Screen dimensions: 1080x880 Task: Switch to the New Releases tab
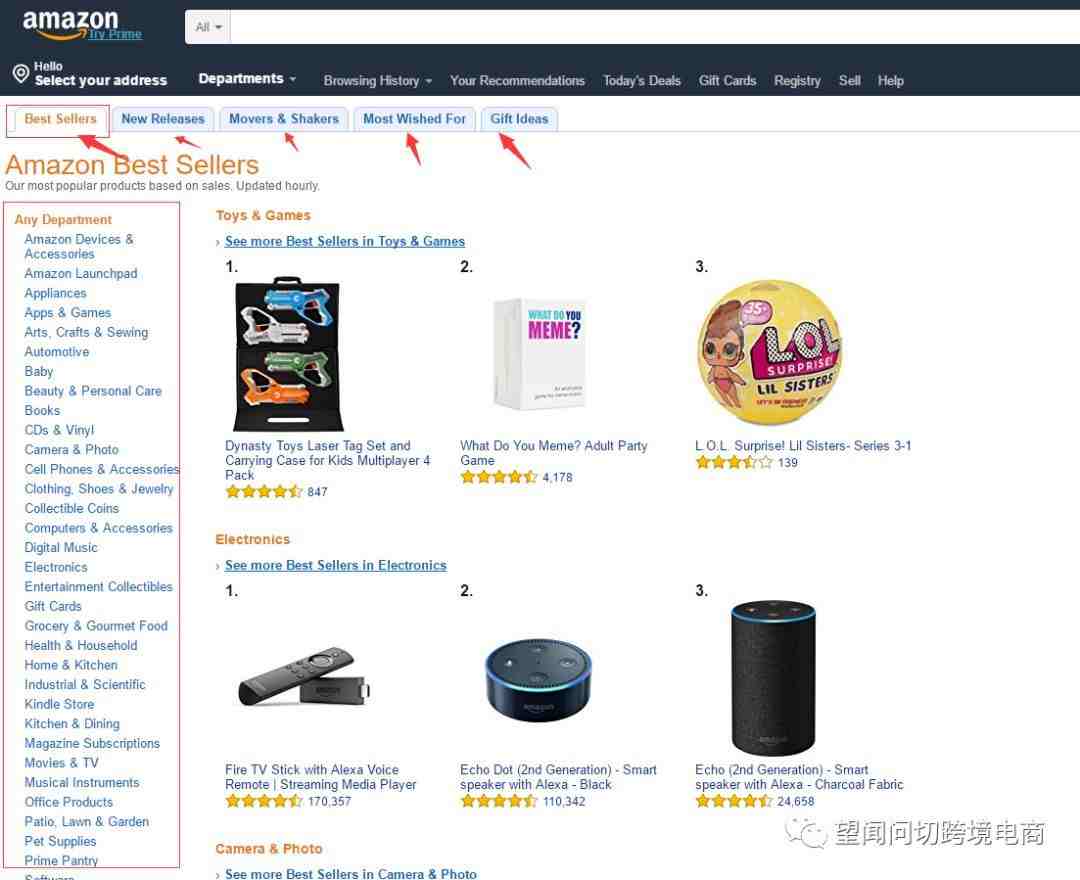pos(163,119)
